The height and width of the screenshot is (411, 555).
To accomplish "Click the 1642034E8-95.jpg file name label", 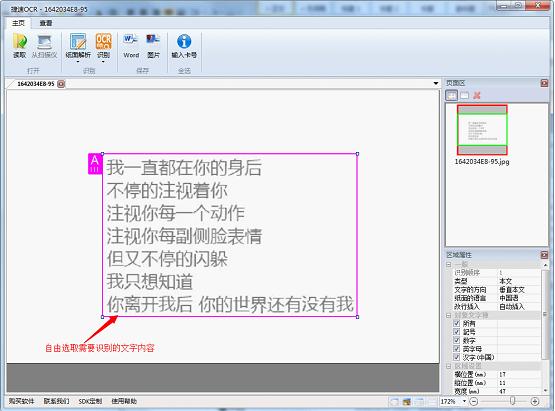I will pos(482,161).
